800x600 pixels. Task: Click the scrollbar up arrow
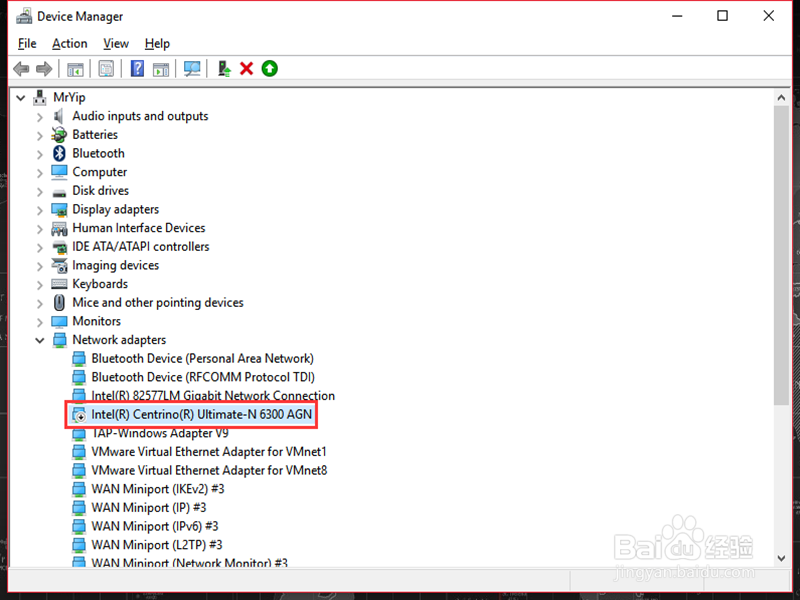[x=781, y=97]
